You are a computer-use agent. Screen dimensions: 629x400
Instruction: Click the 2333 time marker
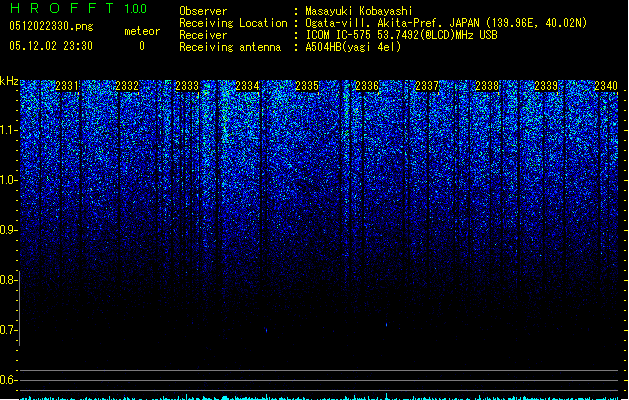click(187, 86)
